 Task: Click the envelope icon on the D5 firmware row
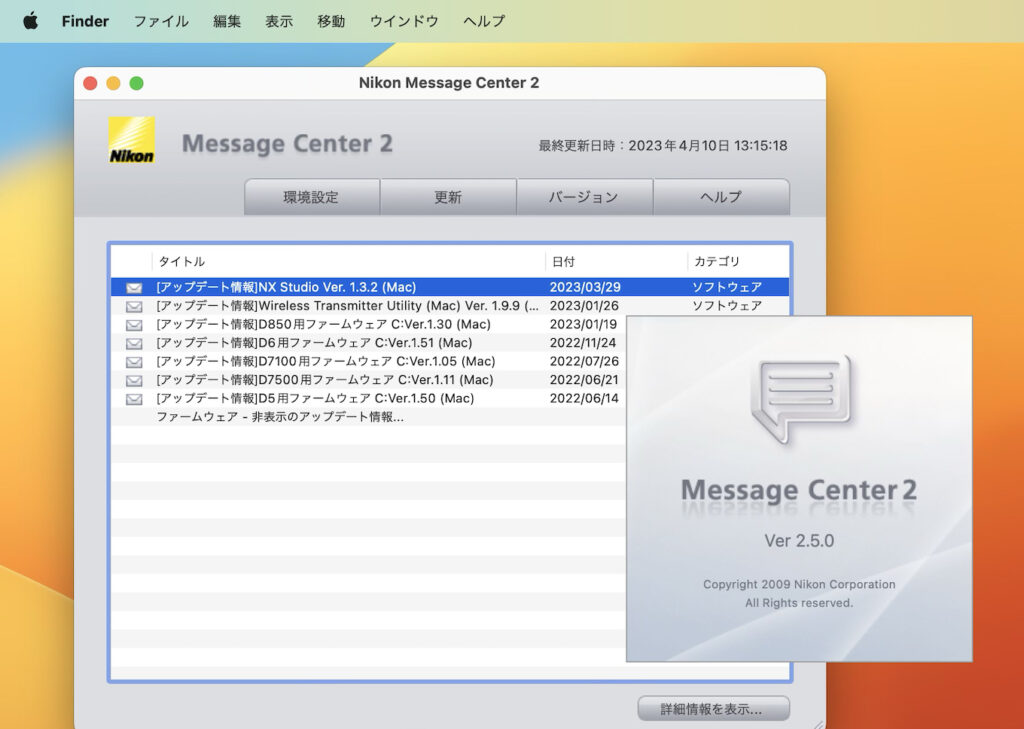click(x=134, y=398)
